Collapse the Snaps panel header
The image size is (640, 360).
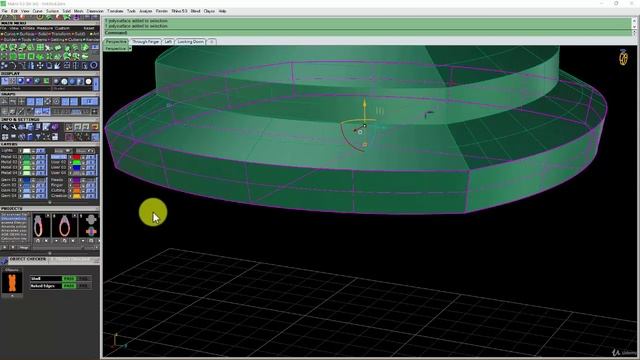click(x=50, y=94)
